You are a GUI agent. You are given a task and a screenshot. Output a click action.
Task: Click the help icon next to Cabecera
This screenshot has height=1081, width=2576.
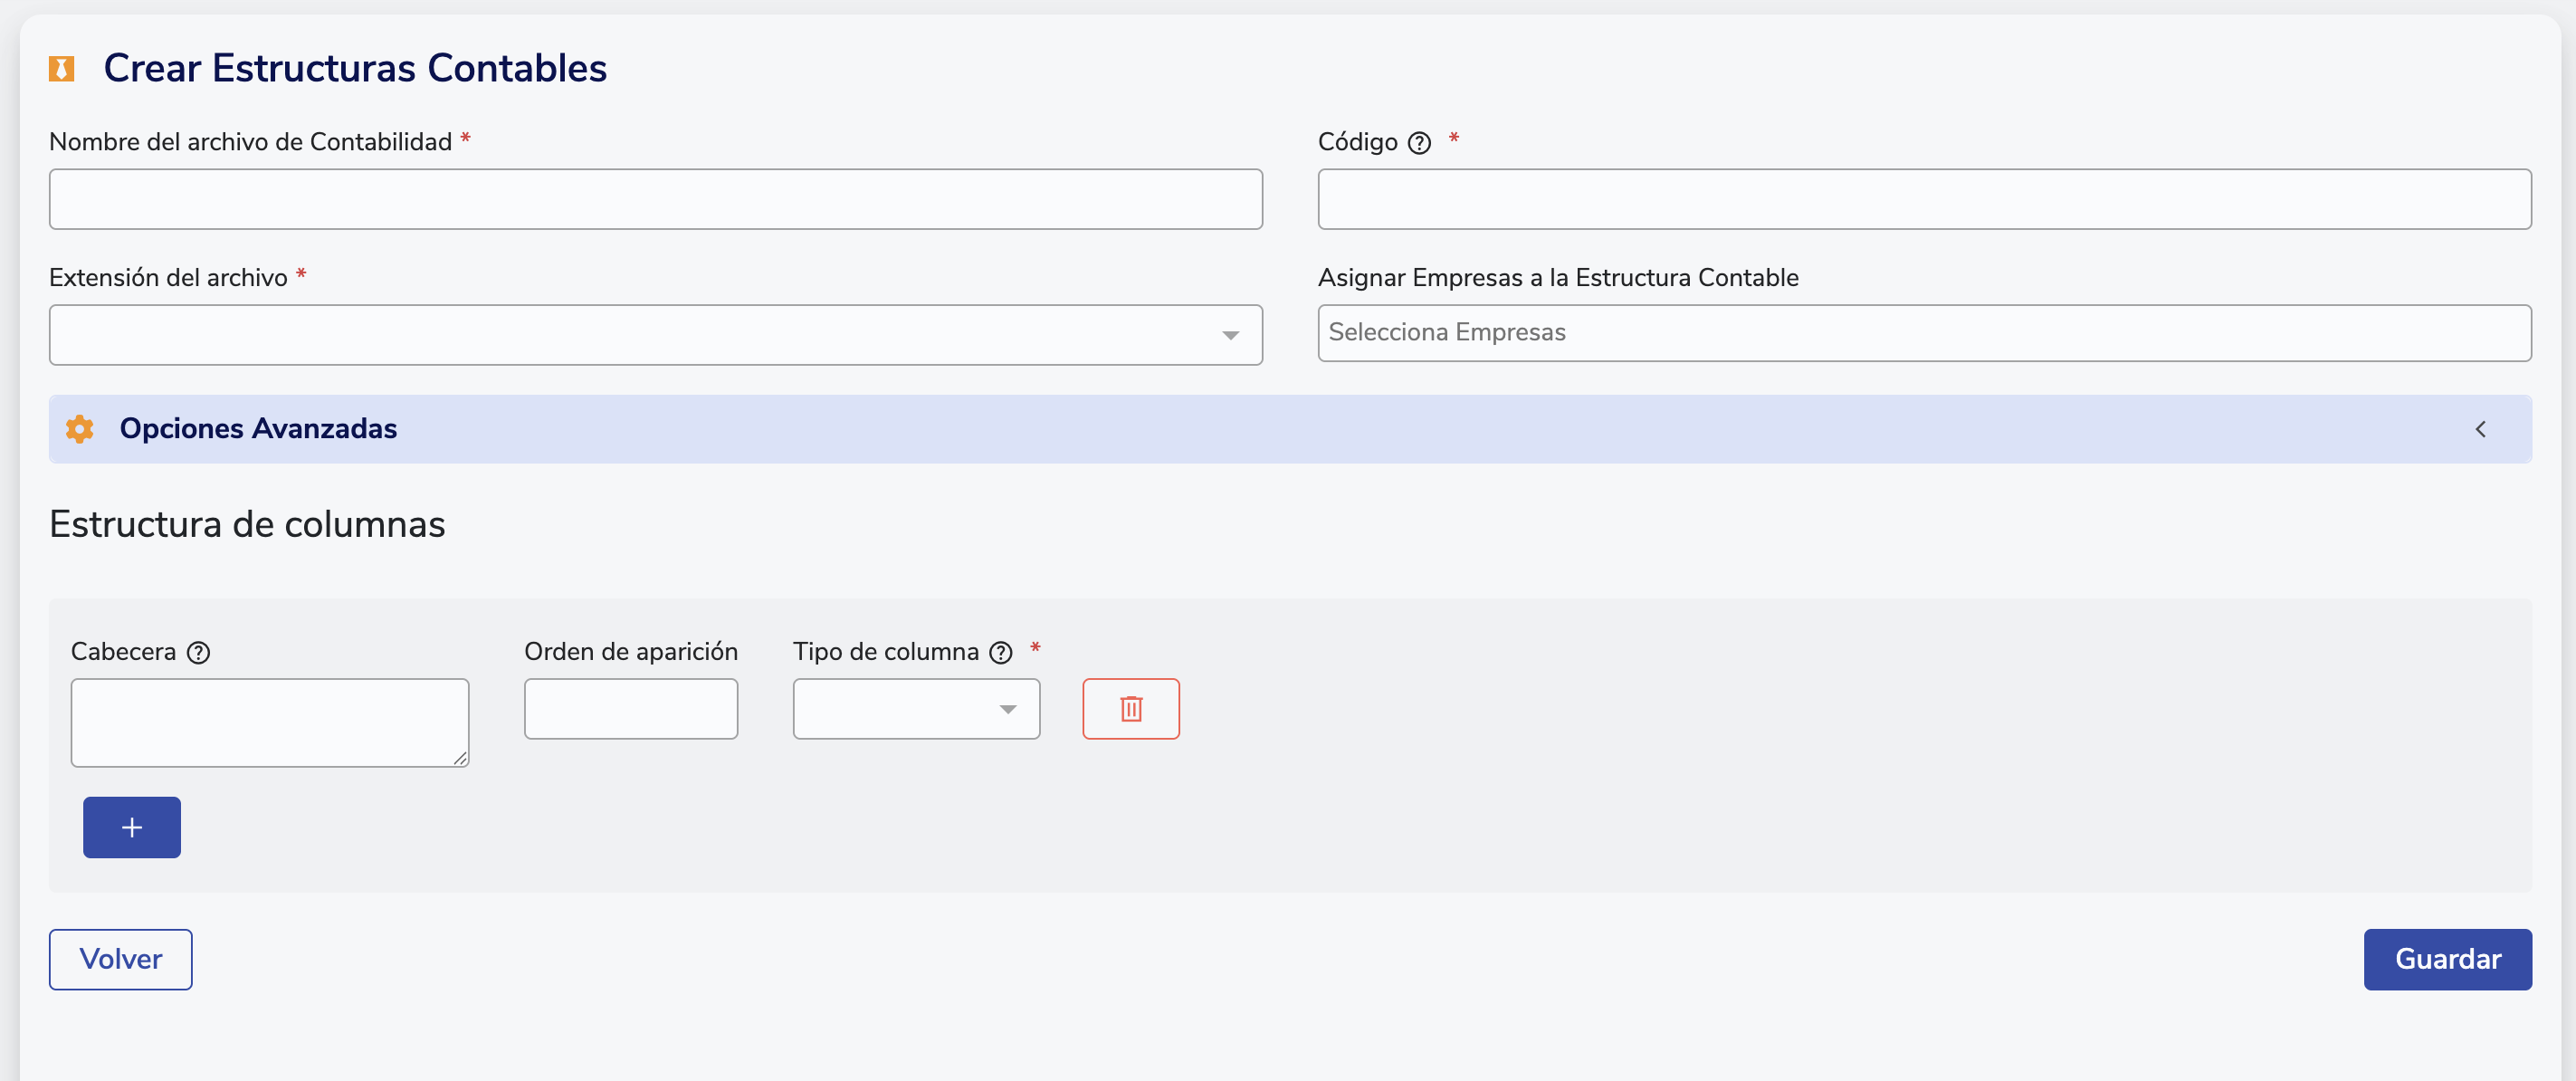click(x=199, y=653)
